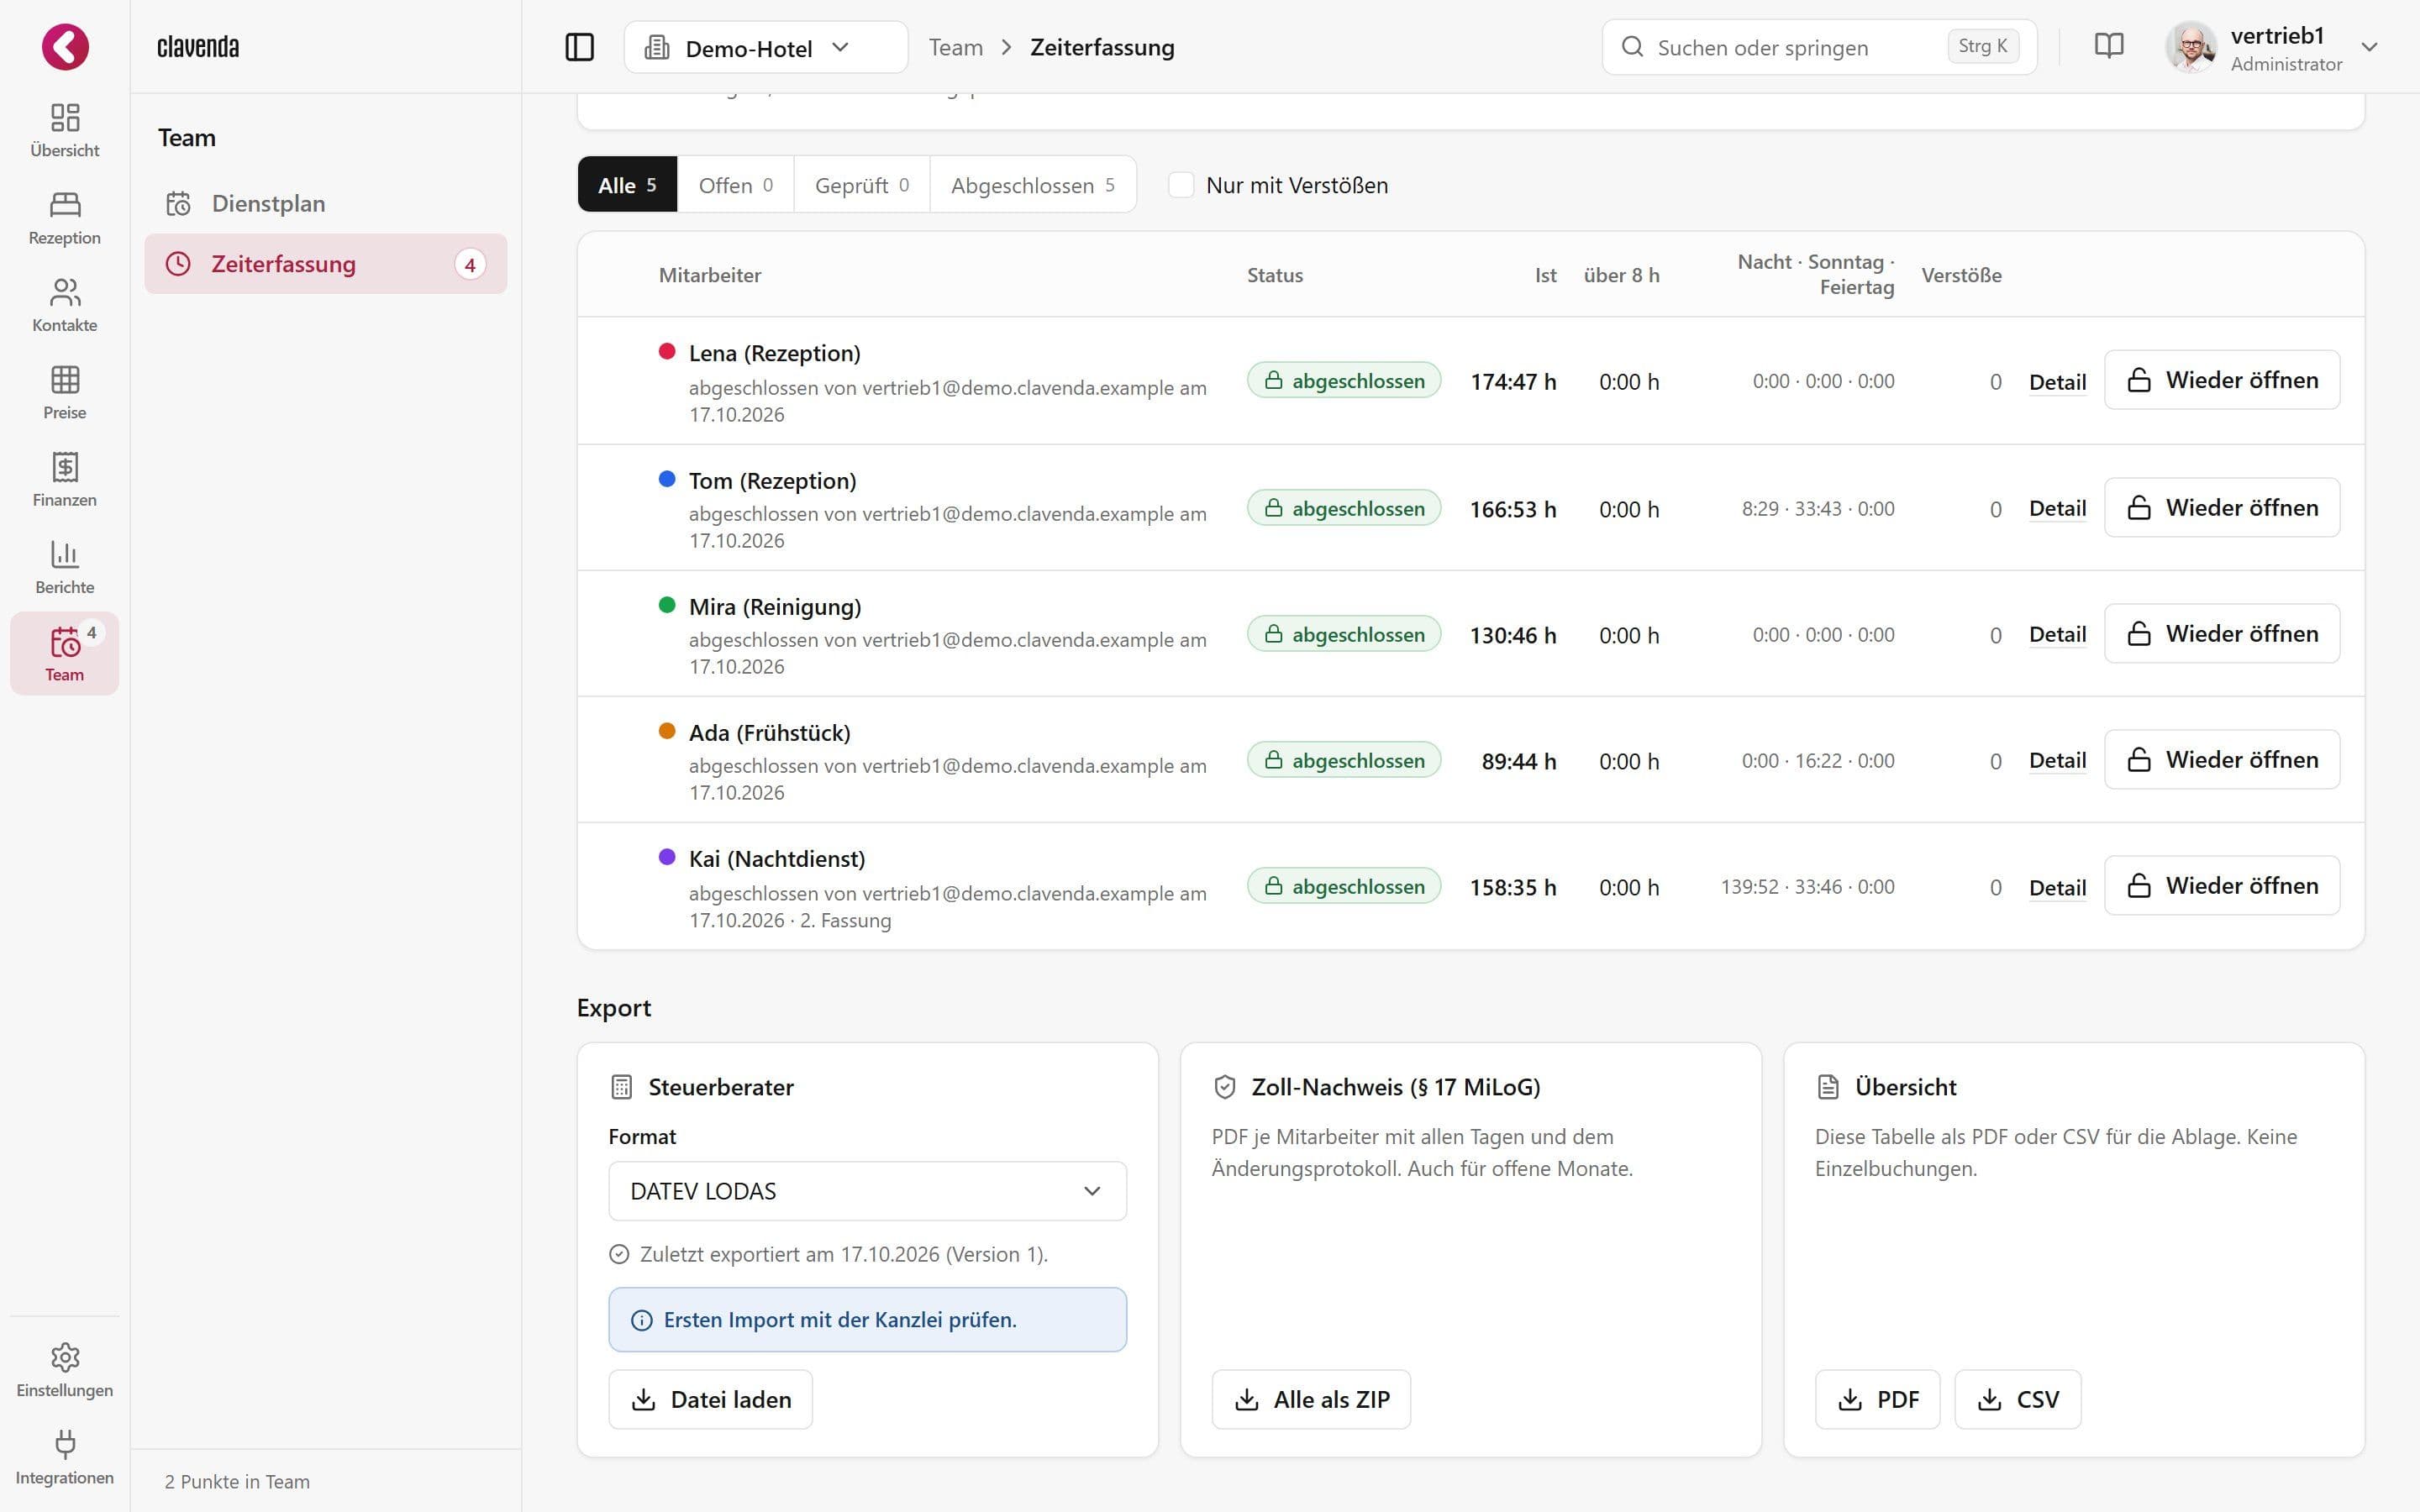The width and height of the screenshot is (2420, 1512).
Task: Toggle the sidebar panel icon
Action: [x=580, y=47]
